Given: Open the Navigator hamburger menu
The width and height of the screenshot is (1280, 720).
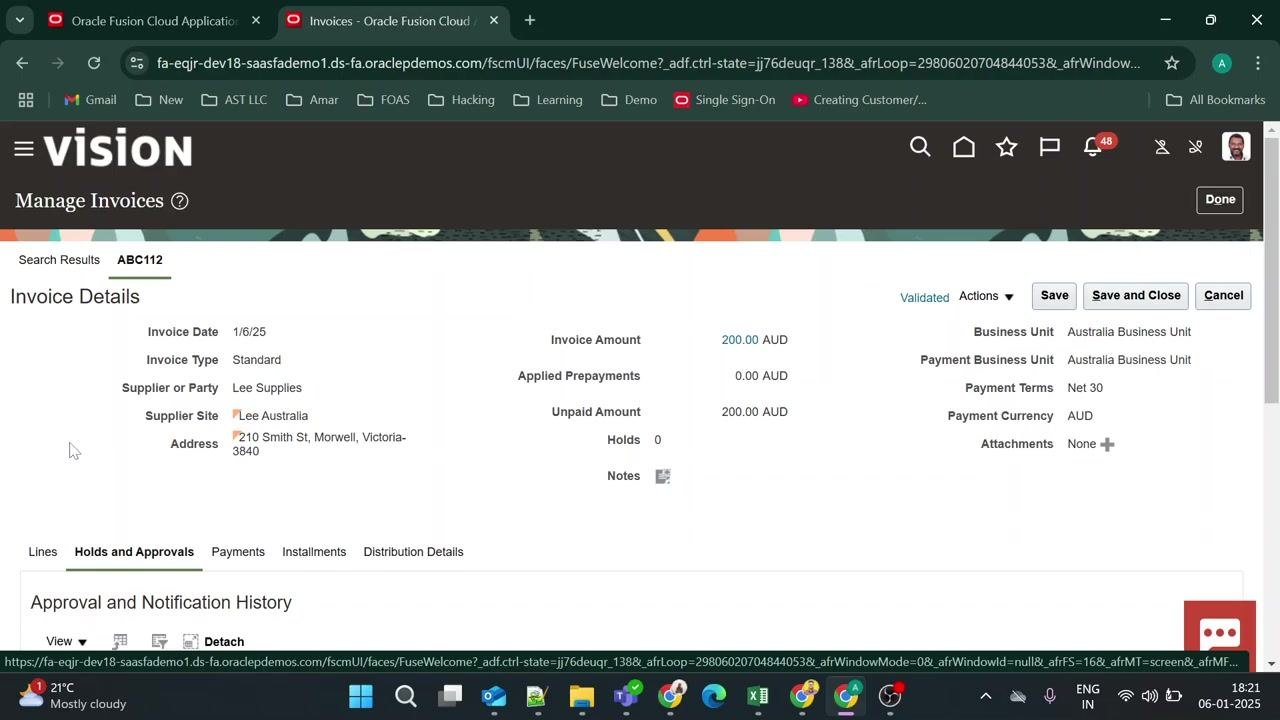Looking at the screenshot, I should 24,149.
